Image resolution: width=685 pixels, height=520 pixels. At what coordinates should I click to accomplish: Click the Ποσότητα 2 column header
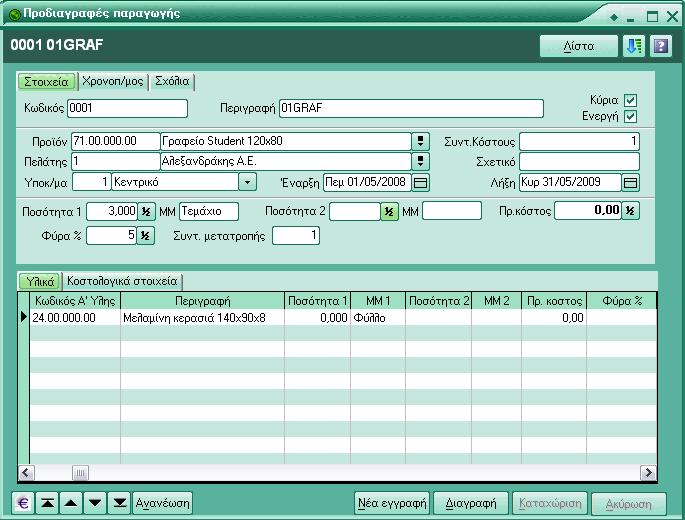click(x=439, y=301)
